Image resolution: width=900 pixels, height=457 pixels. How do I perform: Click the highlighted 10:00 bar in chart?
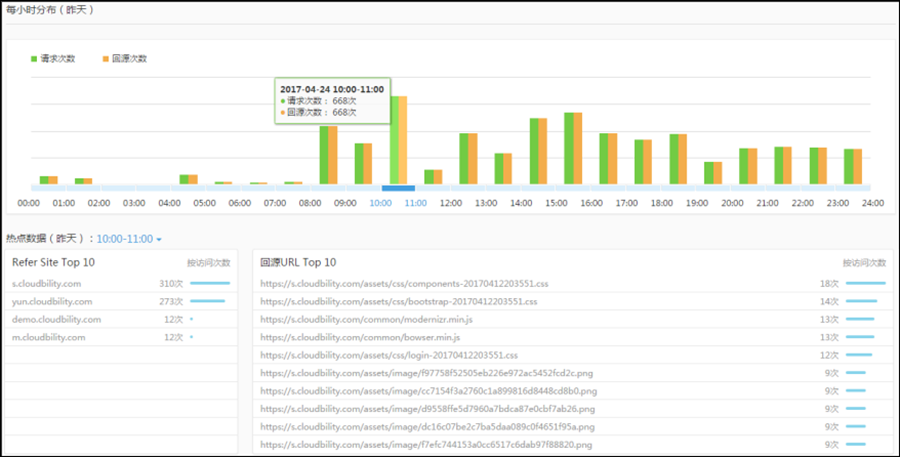click(x=399, y=140)
